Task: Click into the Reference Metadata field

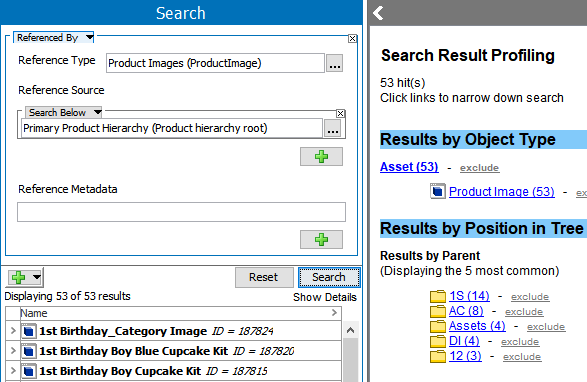Action: click(x=181, y=212)
